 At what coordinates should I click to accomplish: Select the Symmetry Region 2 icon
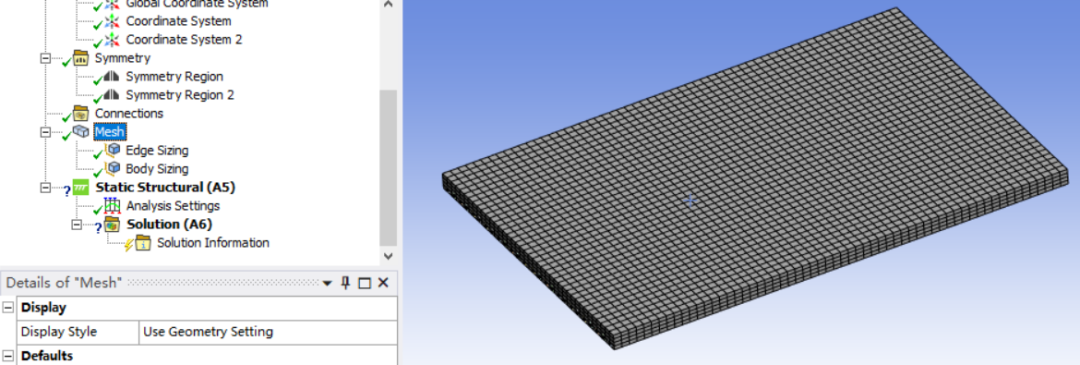click(x=112, y=95)
